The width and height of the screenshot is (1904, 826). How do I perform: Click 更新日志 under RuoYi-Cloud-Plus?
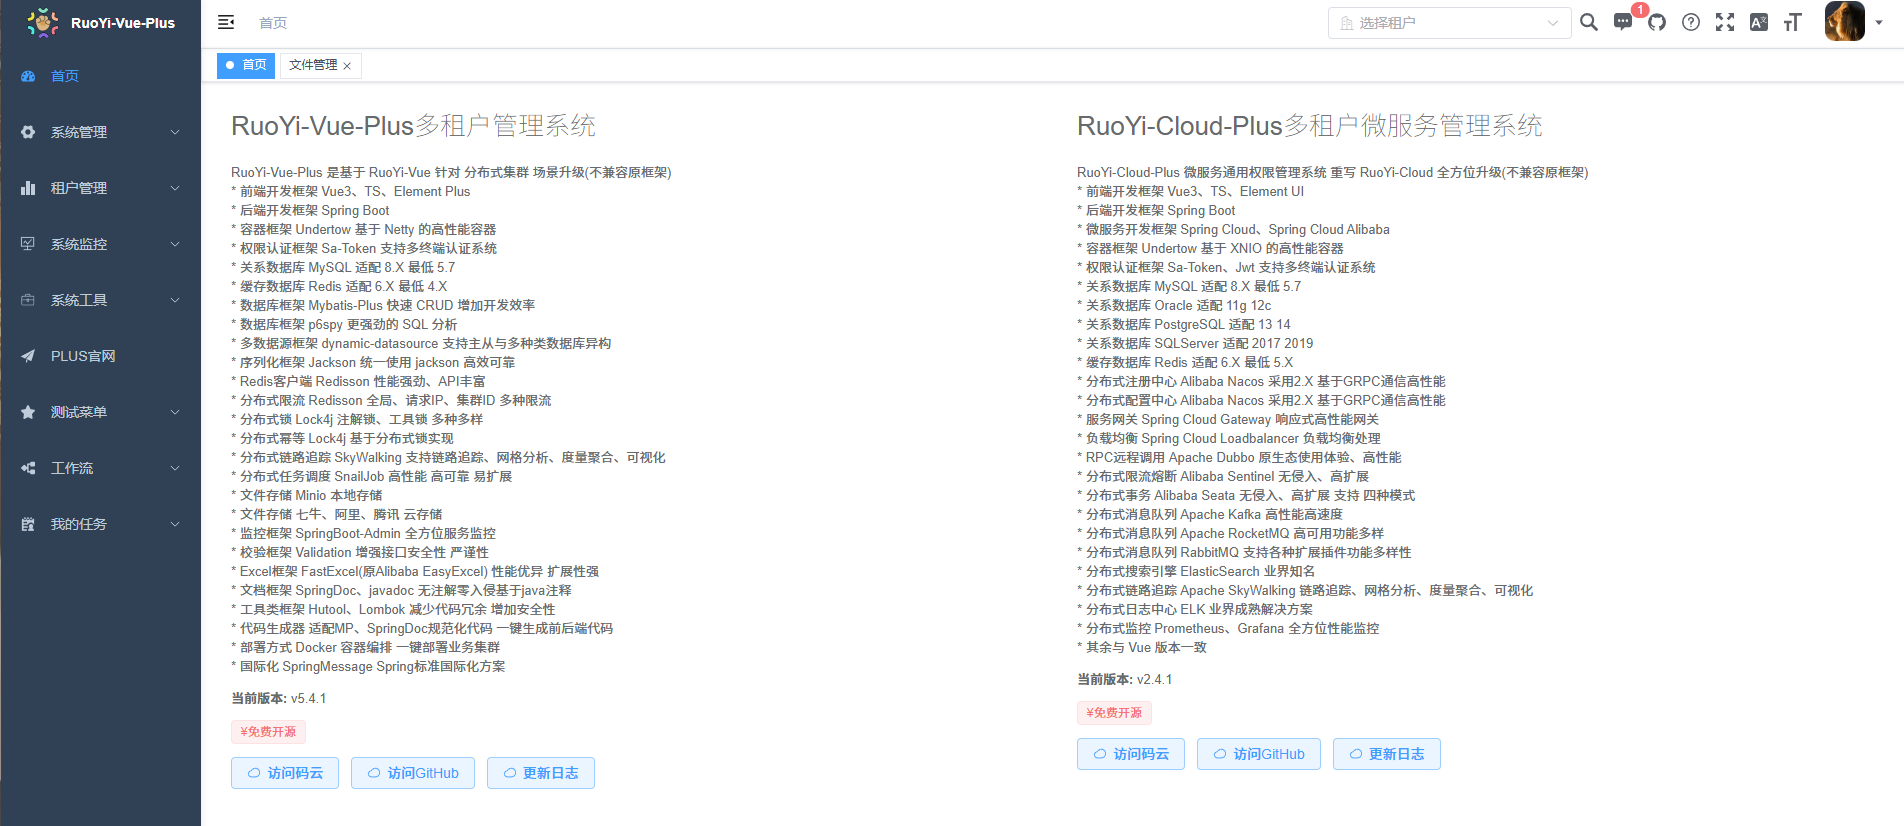click(x=1387, y=754)
